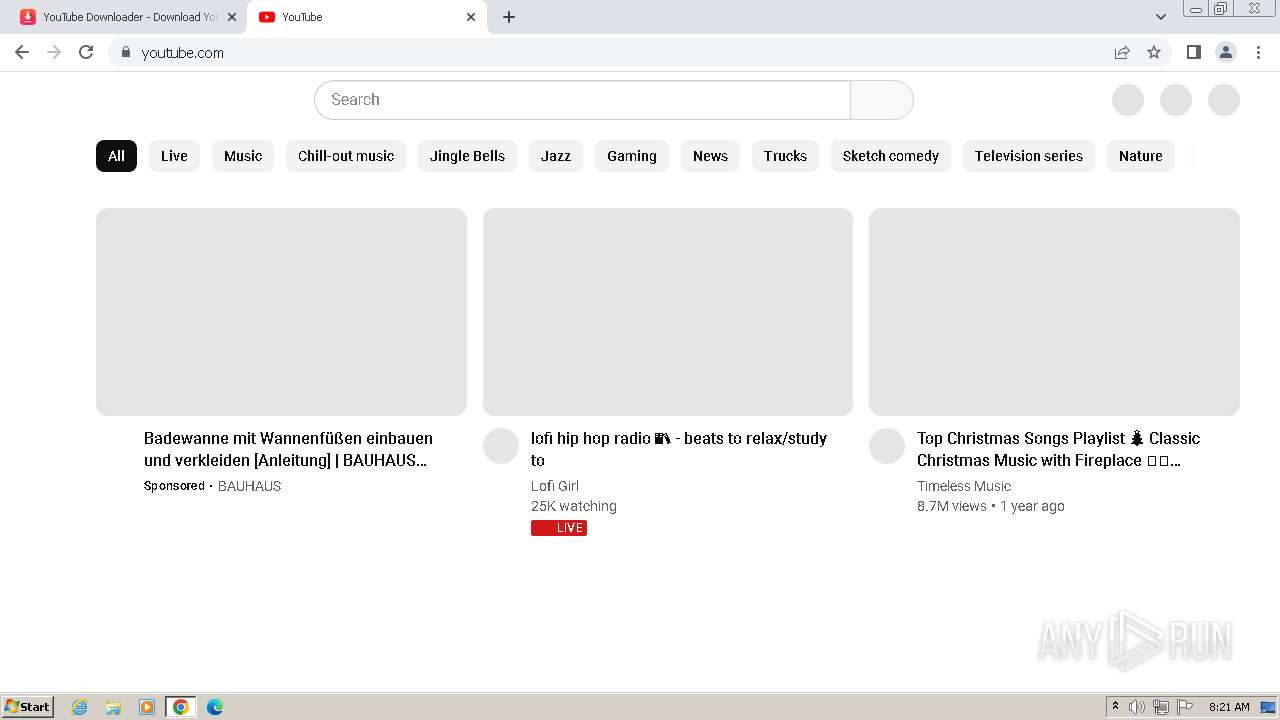Open Badewanne mit Wannenfüßen video title
1280x720 pixels.
(288, 449)
